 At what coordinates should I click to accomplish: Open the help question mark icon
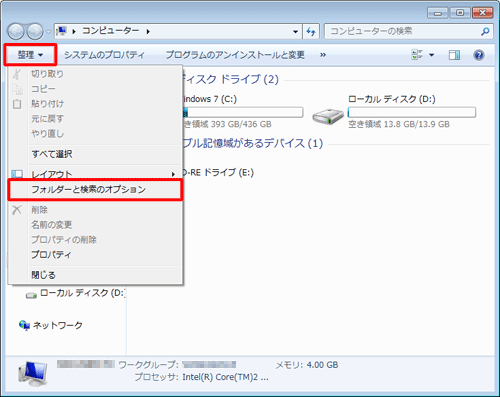point(479,55)
